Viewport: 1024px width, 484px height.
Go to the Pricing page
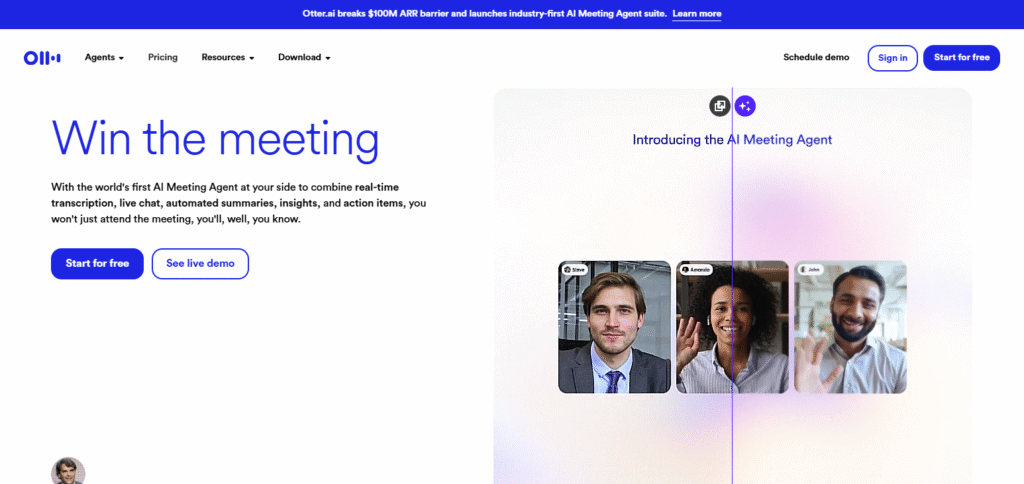point(163,57)
